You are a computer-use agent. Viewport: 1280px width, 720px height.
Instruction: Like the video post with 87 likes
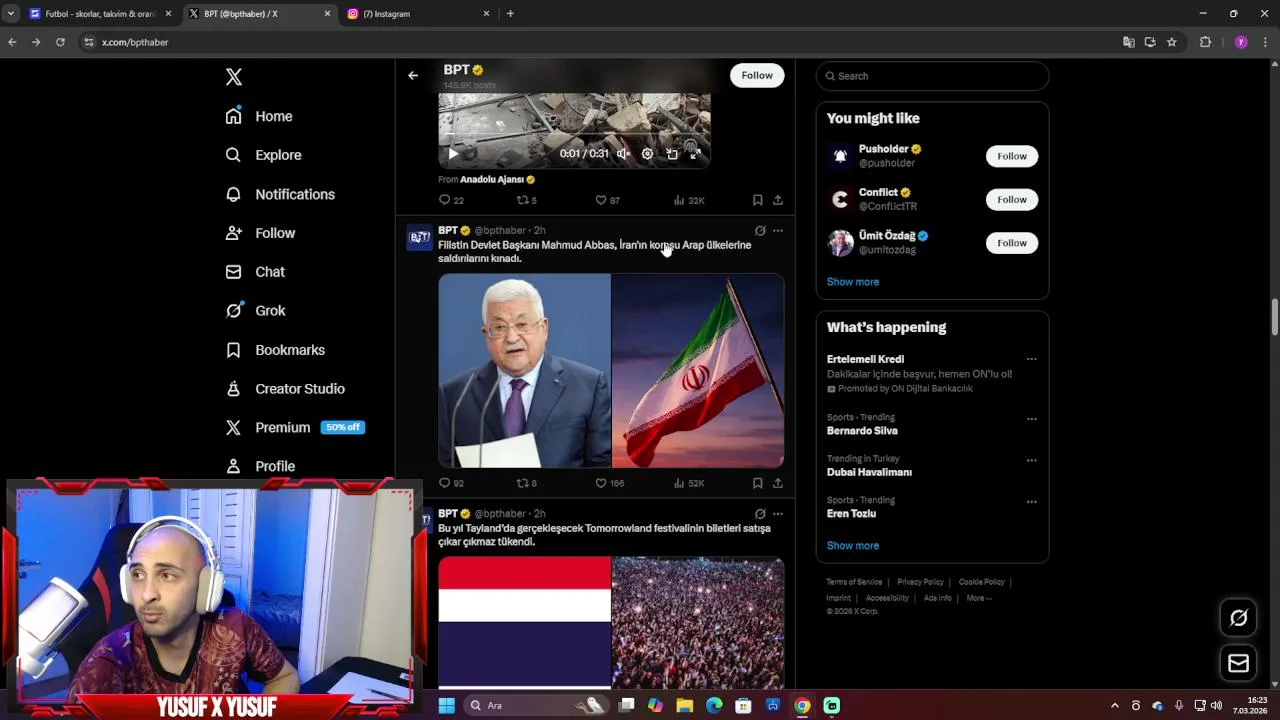[x=607, y=200]
